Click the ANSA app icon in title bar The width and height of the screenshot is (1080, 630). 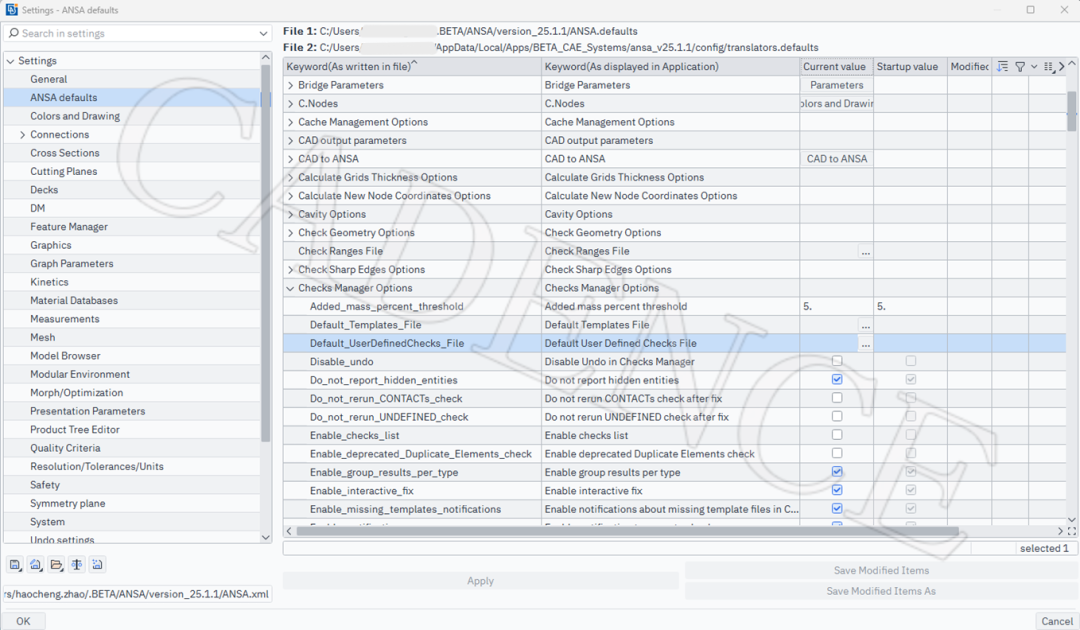12,10
